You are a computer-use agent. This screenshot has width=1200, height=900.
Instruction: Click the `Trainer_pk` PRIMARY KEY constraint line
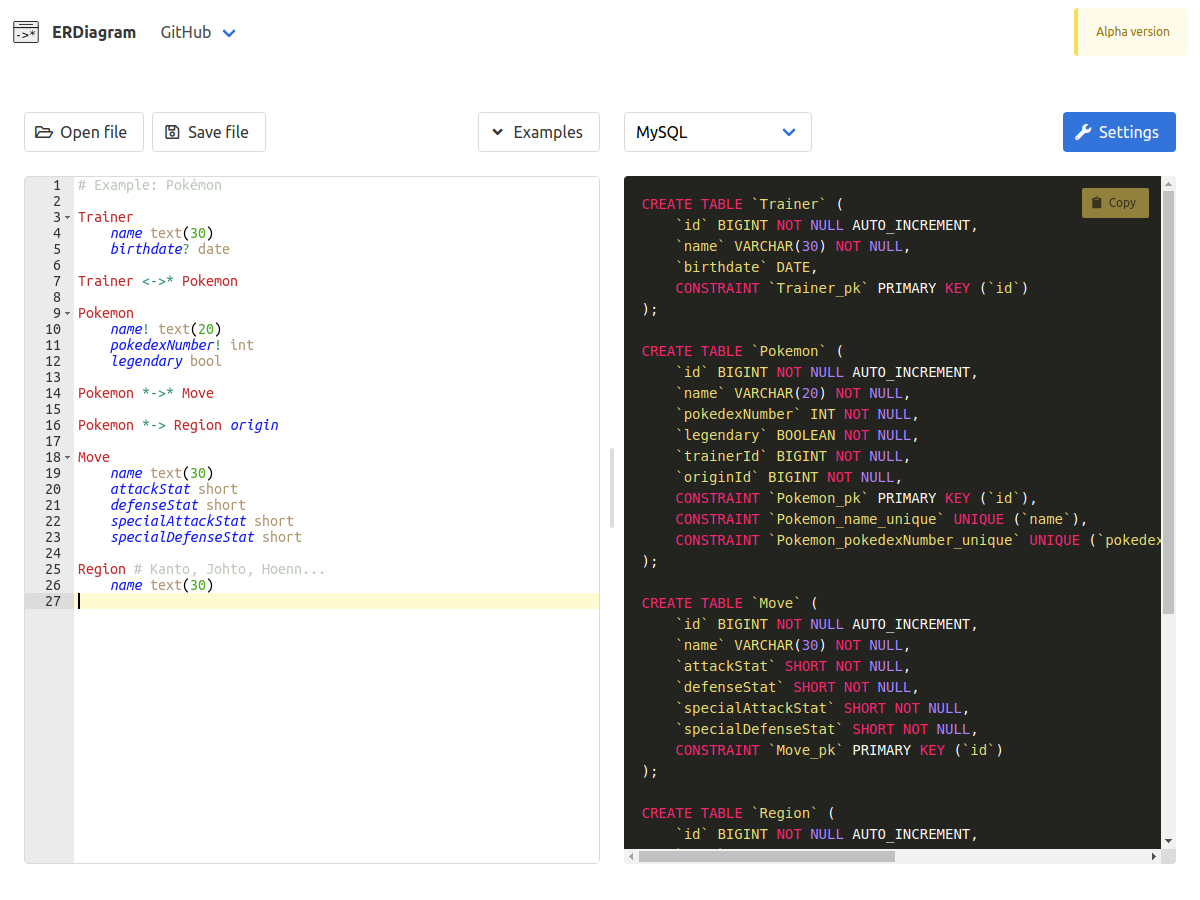[852, 288]
